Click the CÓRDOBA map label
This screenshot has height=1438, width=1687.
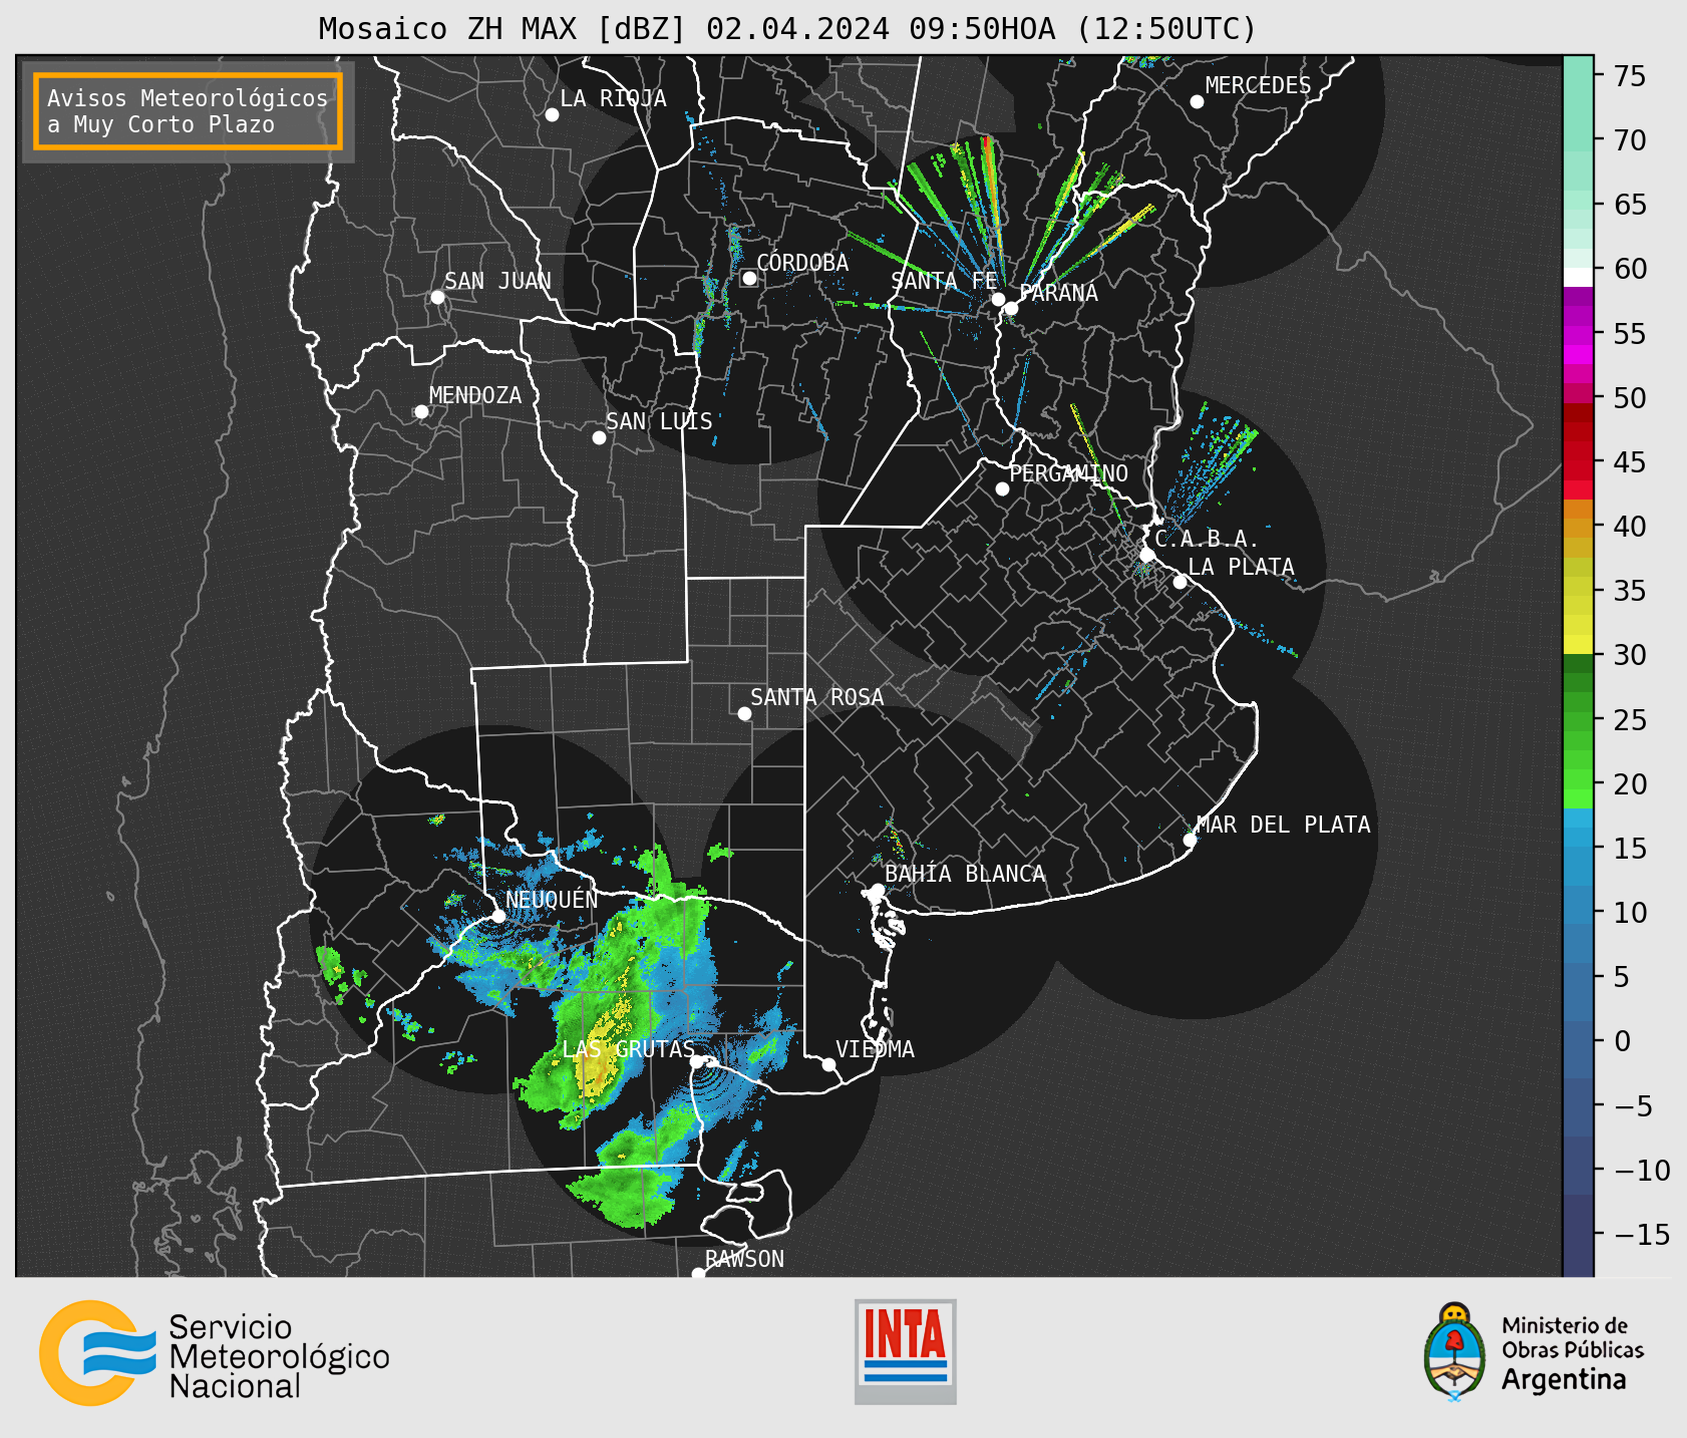(x=802, y=263)
